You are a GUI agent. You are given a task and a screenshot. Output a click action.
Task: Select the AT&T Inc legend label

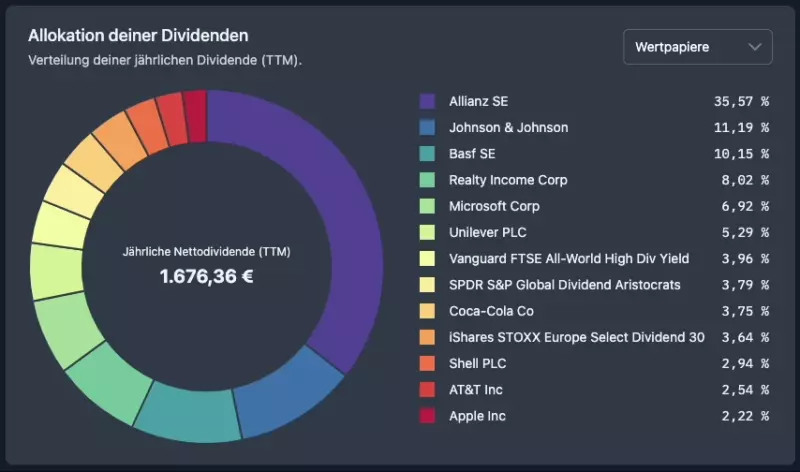point(478,390)
